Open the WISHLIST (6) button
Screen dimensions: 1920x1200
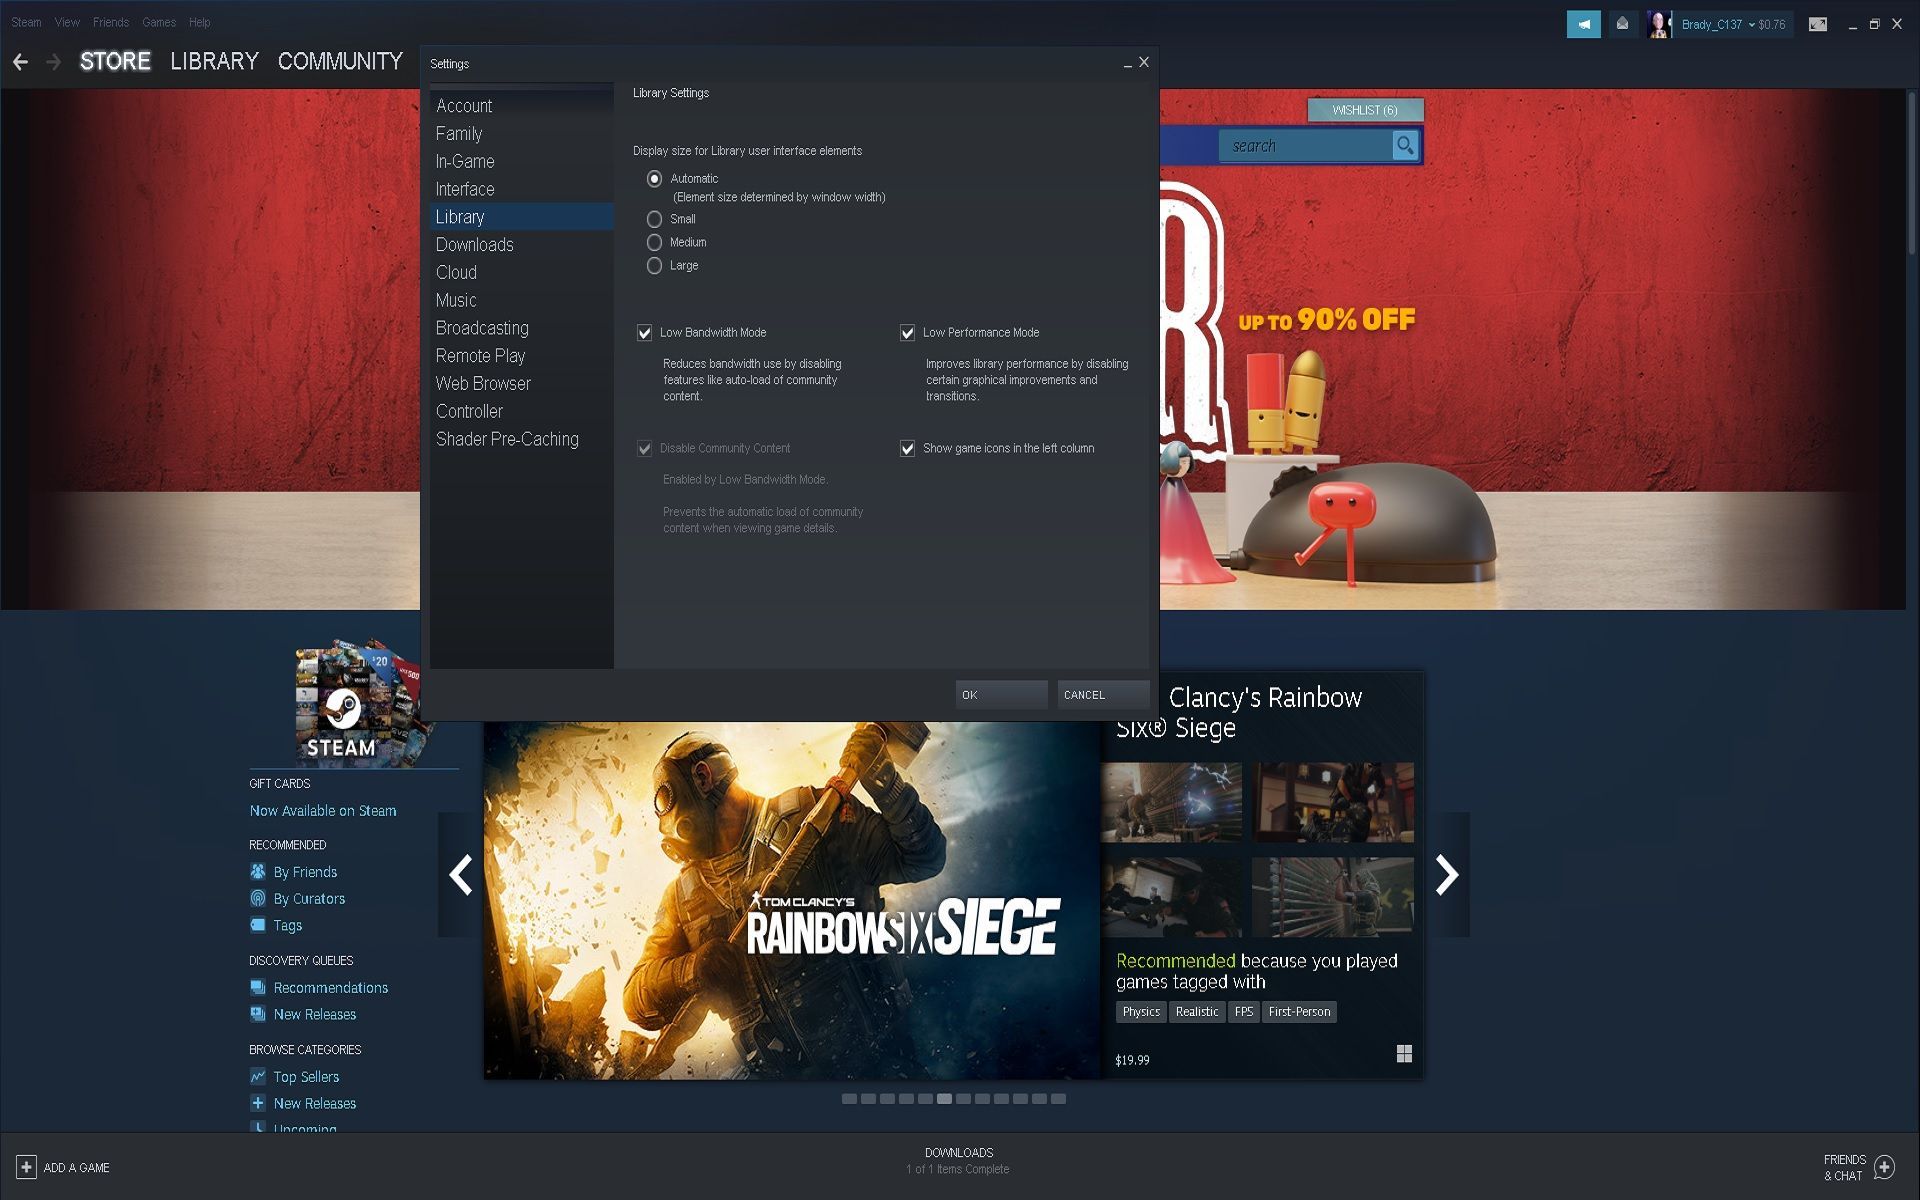click(1365, 110)
